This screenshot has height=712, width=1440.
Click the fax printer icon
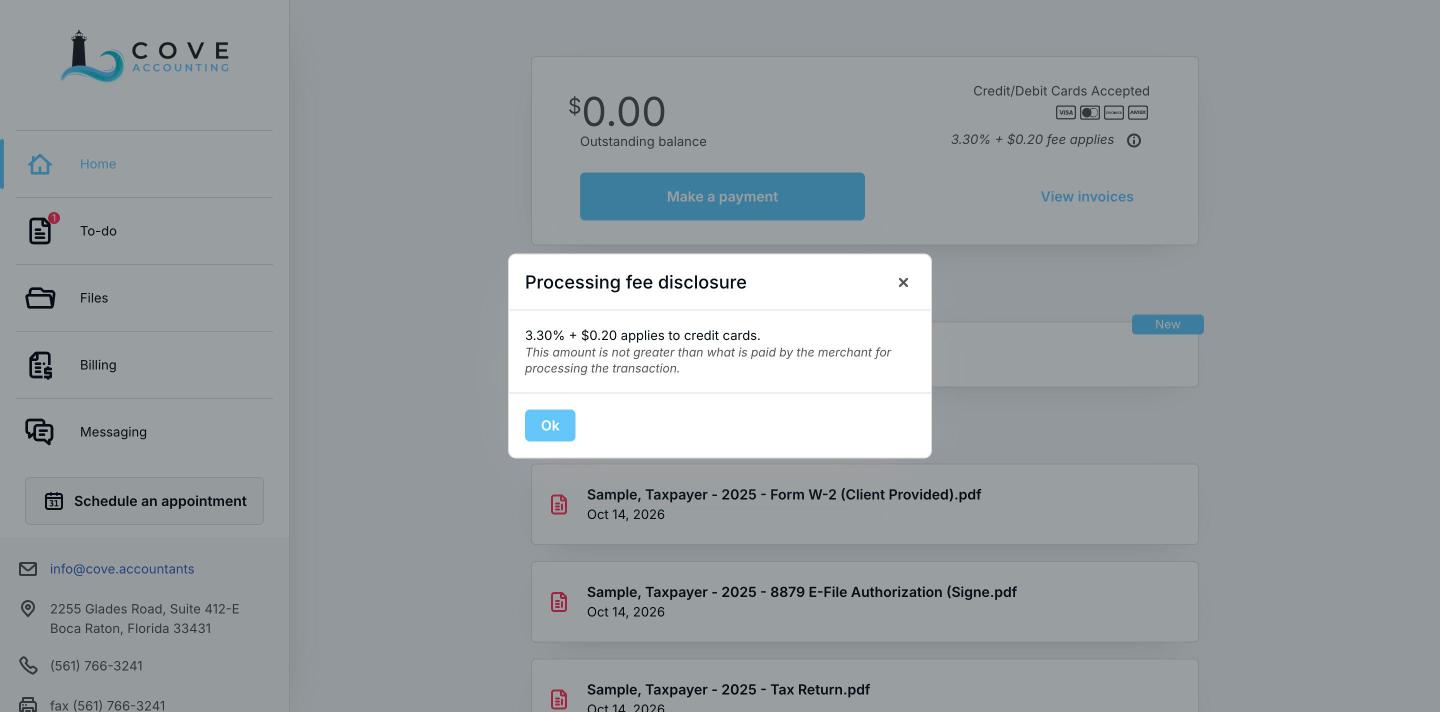pos(28,705)
